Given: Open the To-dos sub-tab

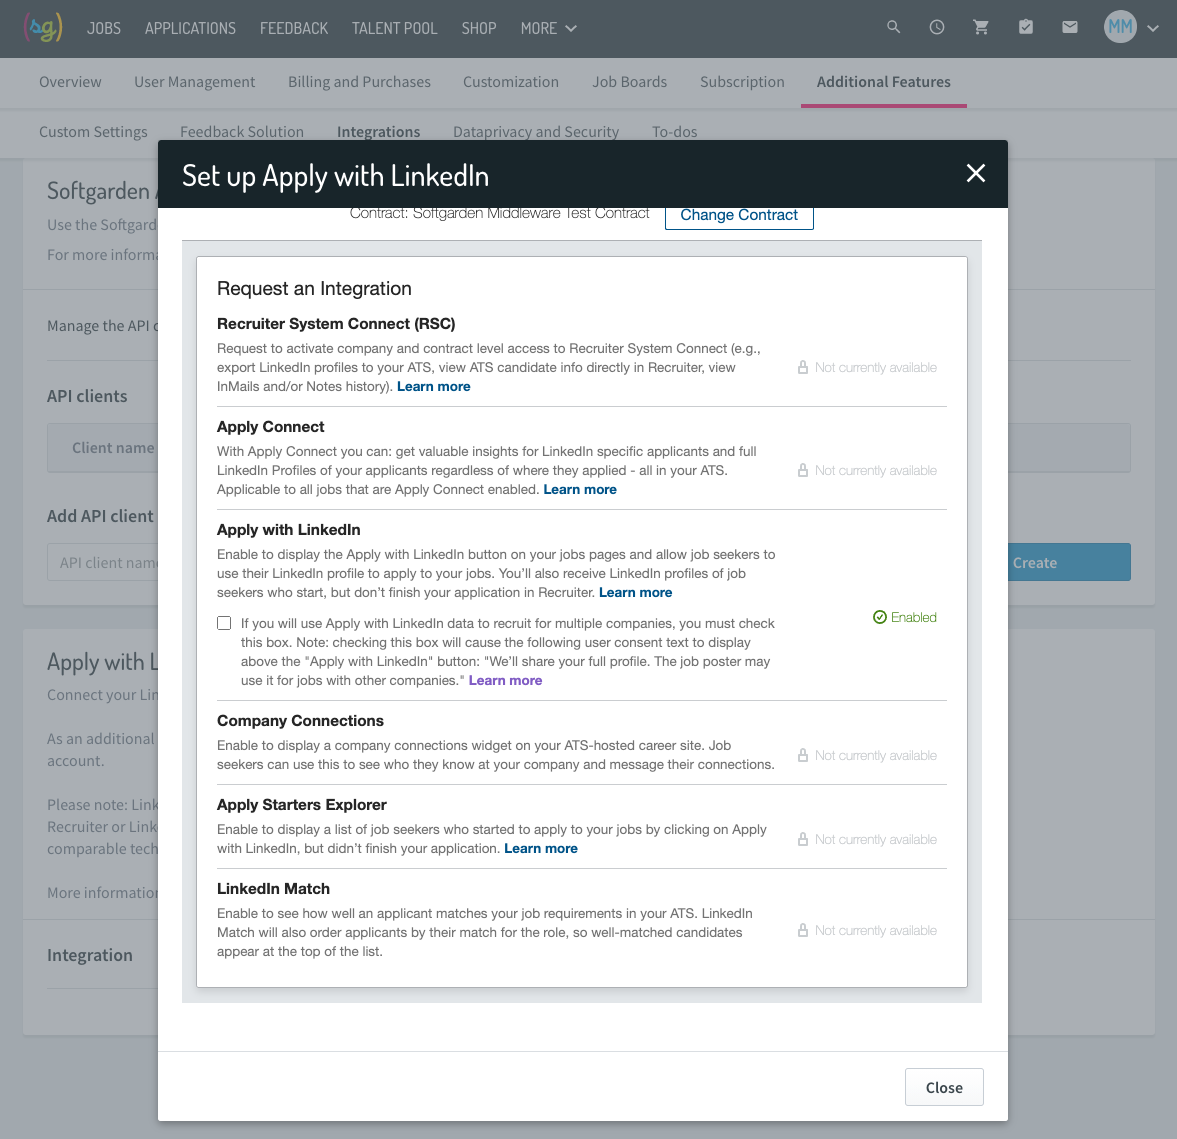Looking at the screenshot, I should click(674, 131).
